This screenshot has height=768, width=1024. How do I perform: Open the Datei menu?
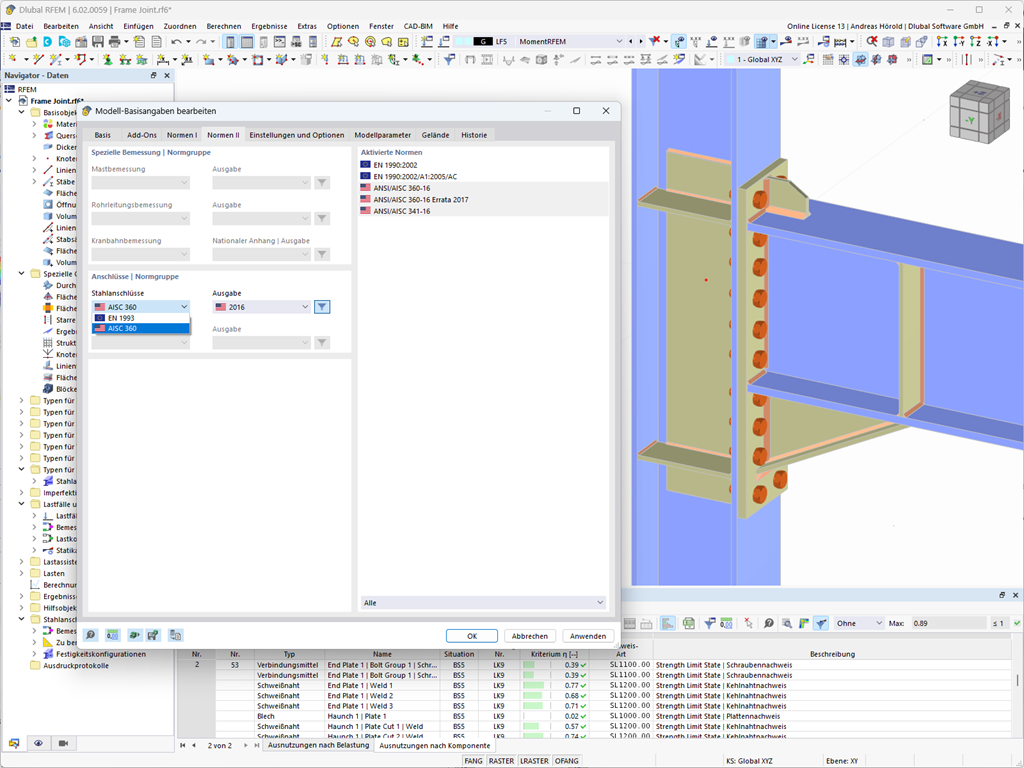point(24,26)
